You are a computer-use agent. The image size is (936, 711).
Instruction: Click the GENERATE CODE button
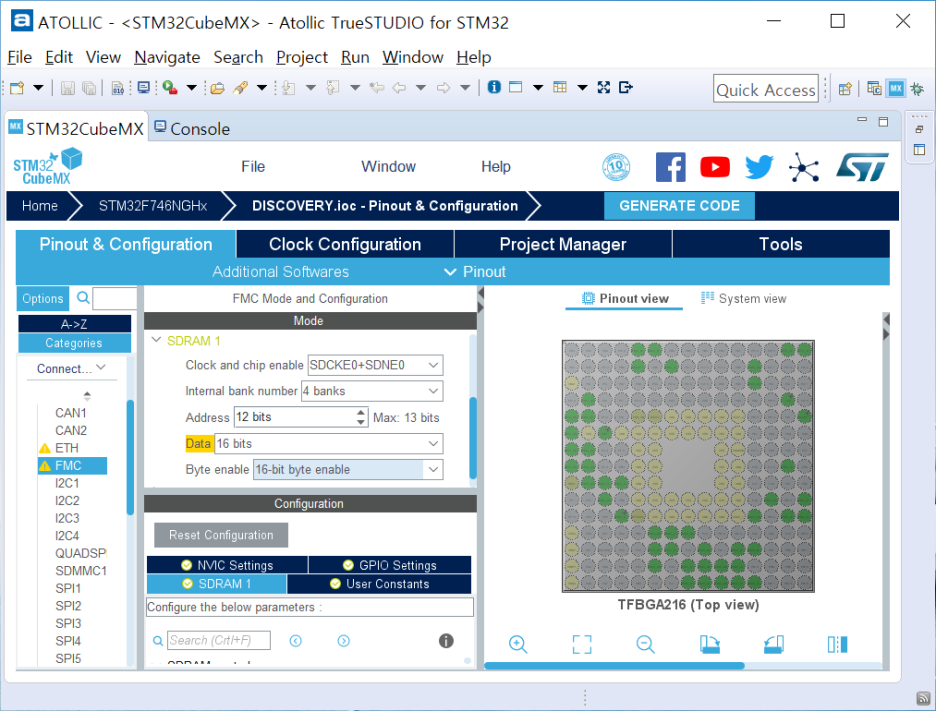[x=679, y=206]
